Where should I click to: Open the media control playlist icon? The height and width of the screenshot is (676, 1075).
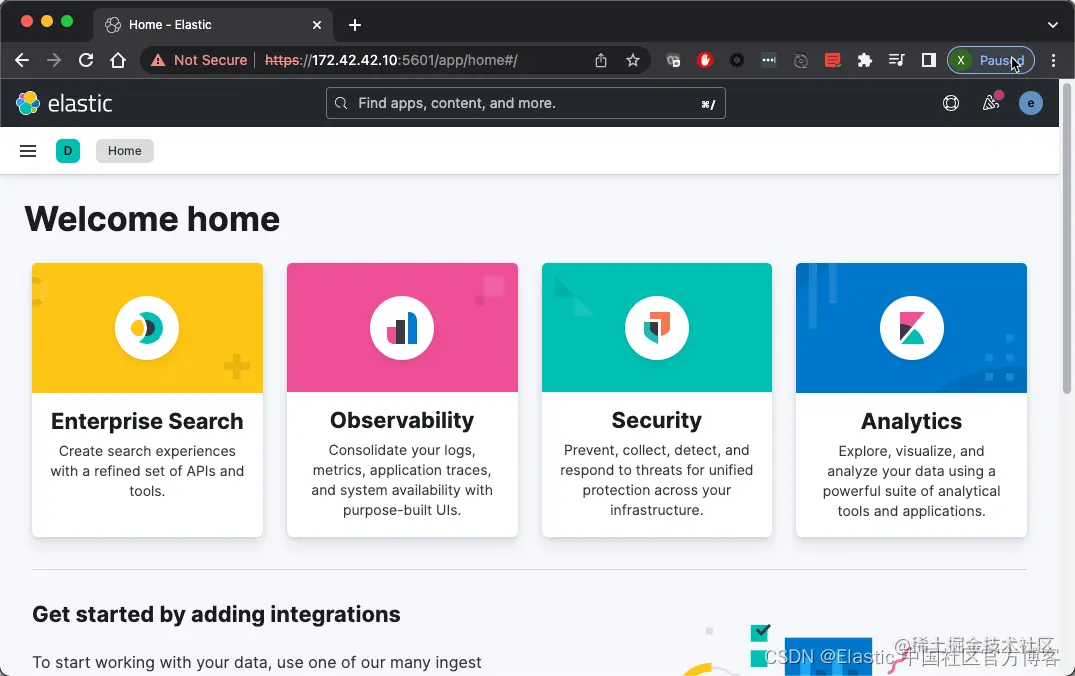point(896,60)
